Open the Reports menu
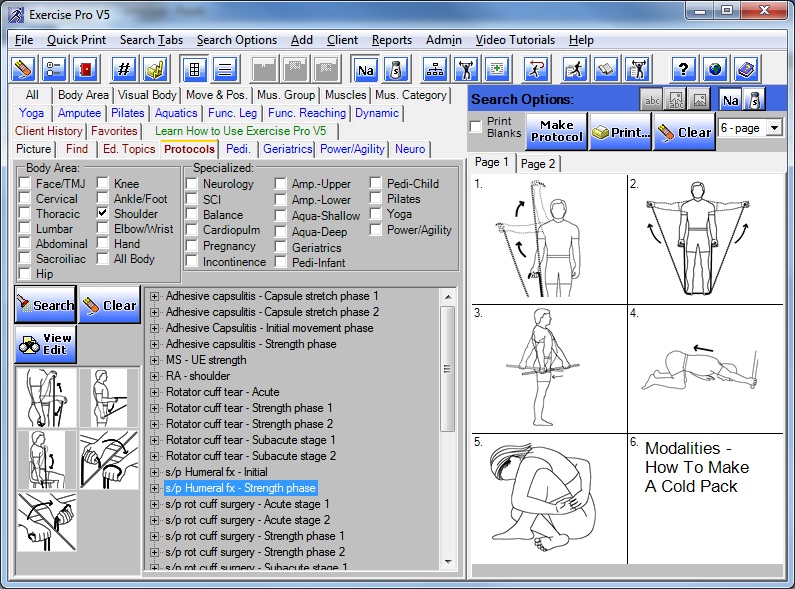This screenshot has width=795, height=589. 391,40
